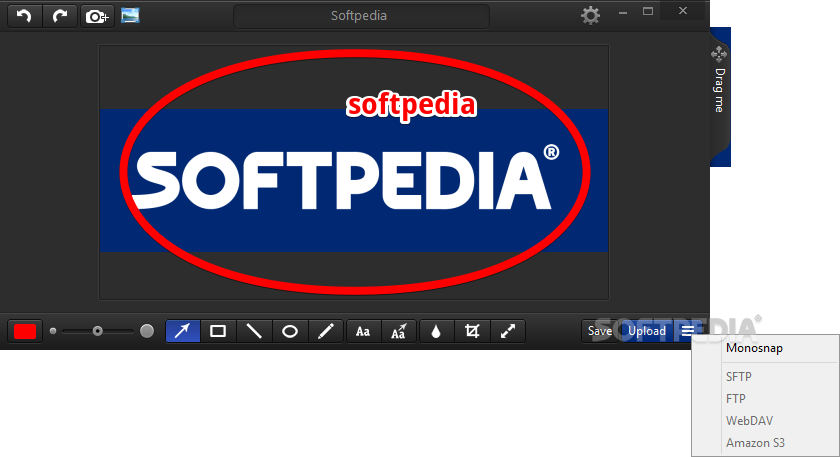Open upload destinations hamburger menu
Screen dimensions: 840x457
click(688, 331)
